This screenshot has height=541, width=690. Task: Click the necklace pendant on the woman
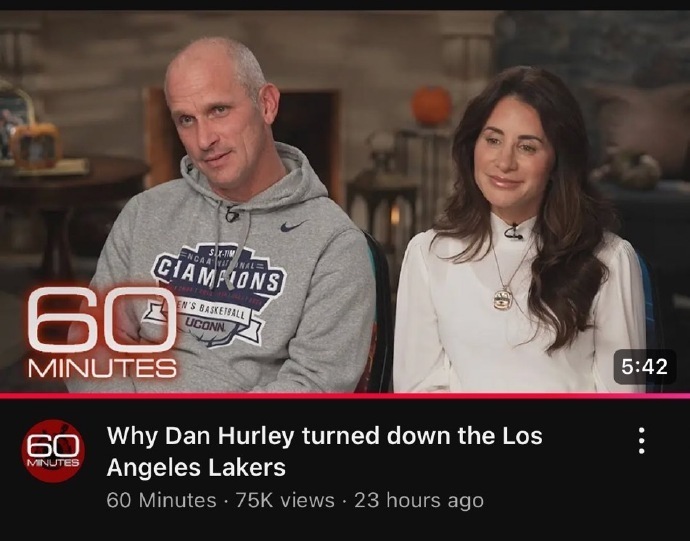503,299
